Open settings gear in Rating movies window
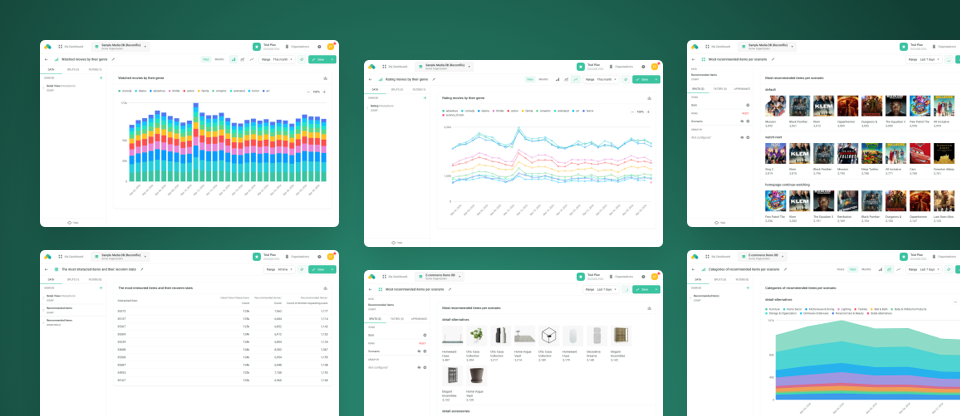This screenshot has width=960, height=416. point(643,66)
